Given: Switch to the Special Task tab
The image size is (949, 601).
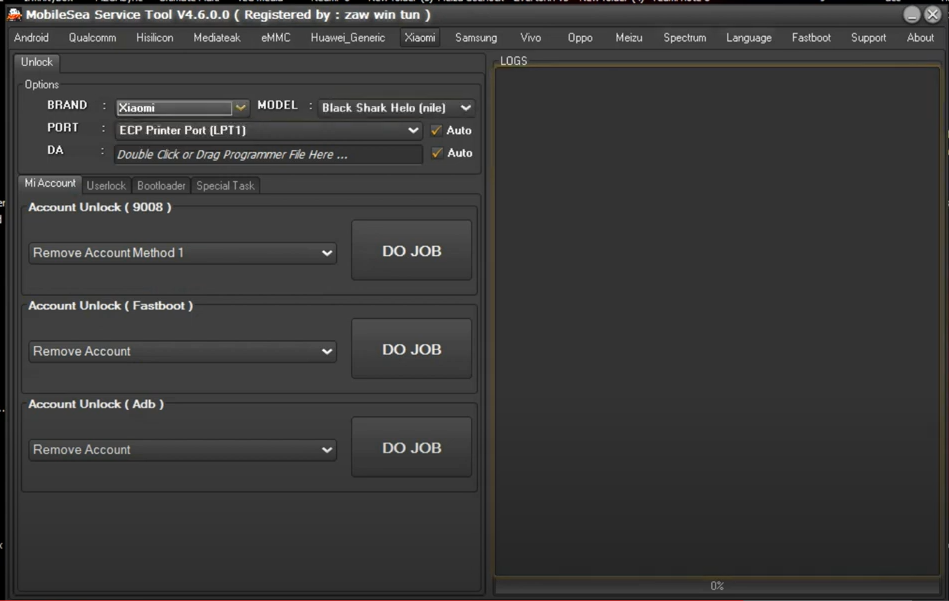Looking at the screenshot, I should (225, 186).
